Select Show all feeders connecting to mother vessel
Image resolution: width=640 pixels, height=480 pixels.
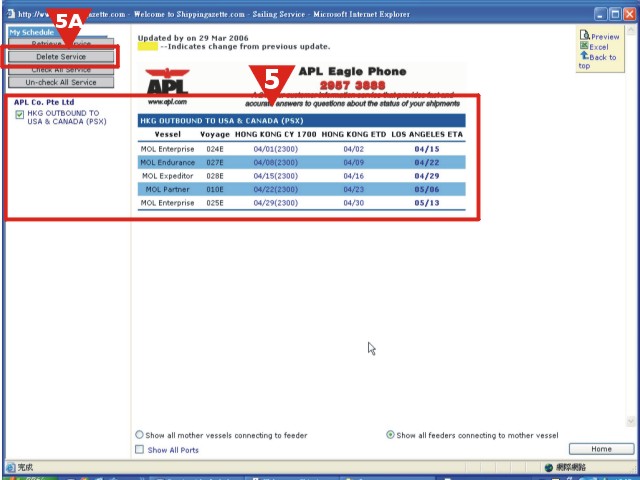pyautogui.click(x=390, y=435)
